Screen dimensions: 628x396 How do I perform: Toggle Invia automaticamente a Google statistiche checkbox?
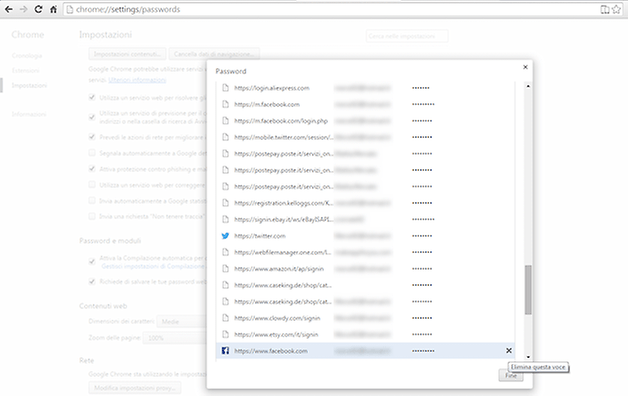[x=92, y=201]
